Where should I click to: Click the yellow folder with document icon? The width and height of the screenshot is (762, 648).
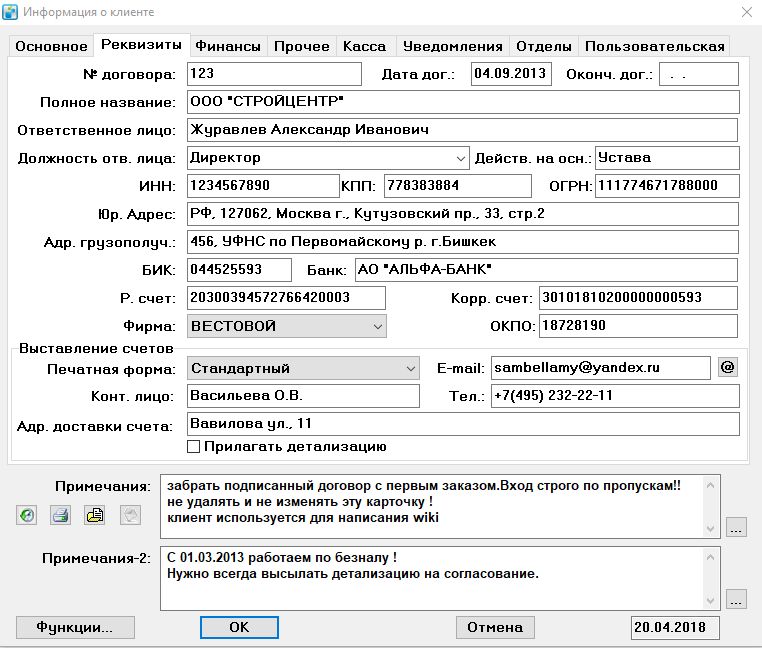95,515
